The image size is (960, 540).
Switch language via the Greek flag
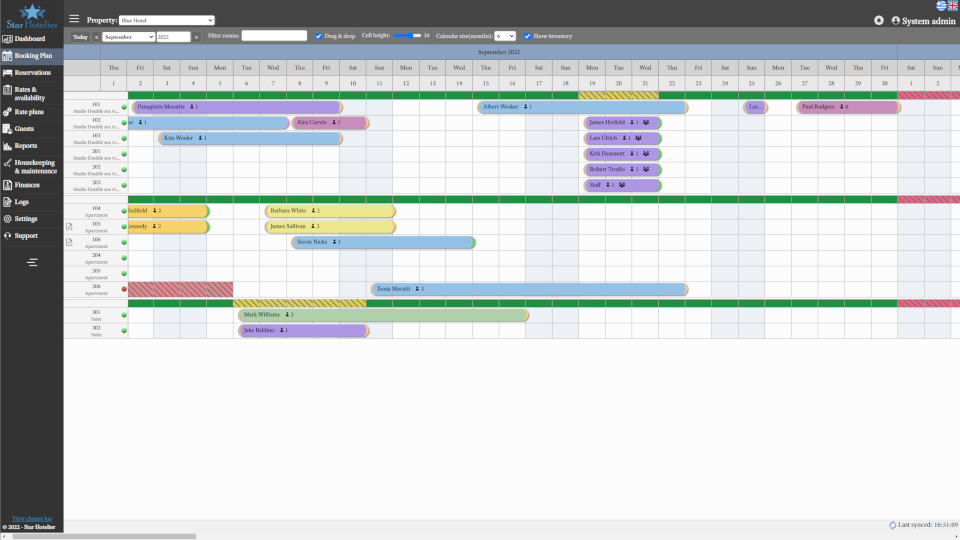click(x=941, y=6)
